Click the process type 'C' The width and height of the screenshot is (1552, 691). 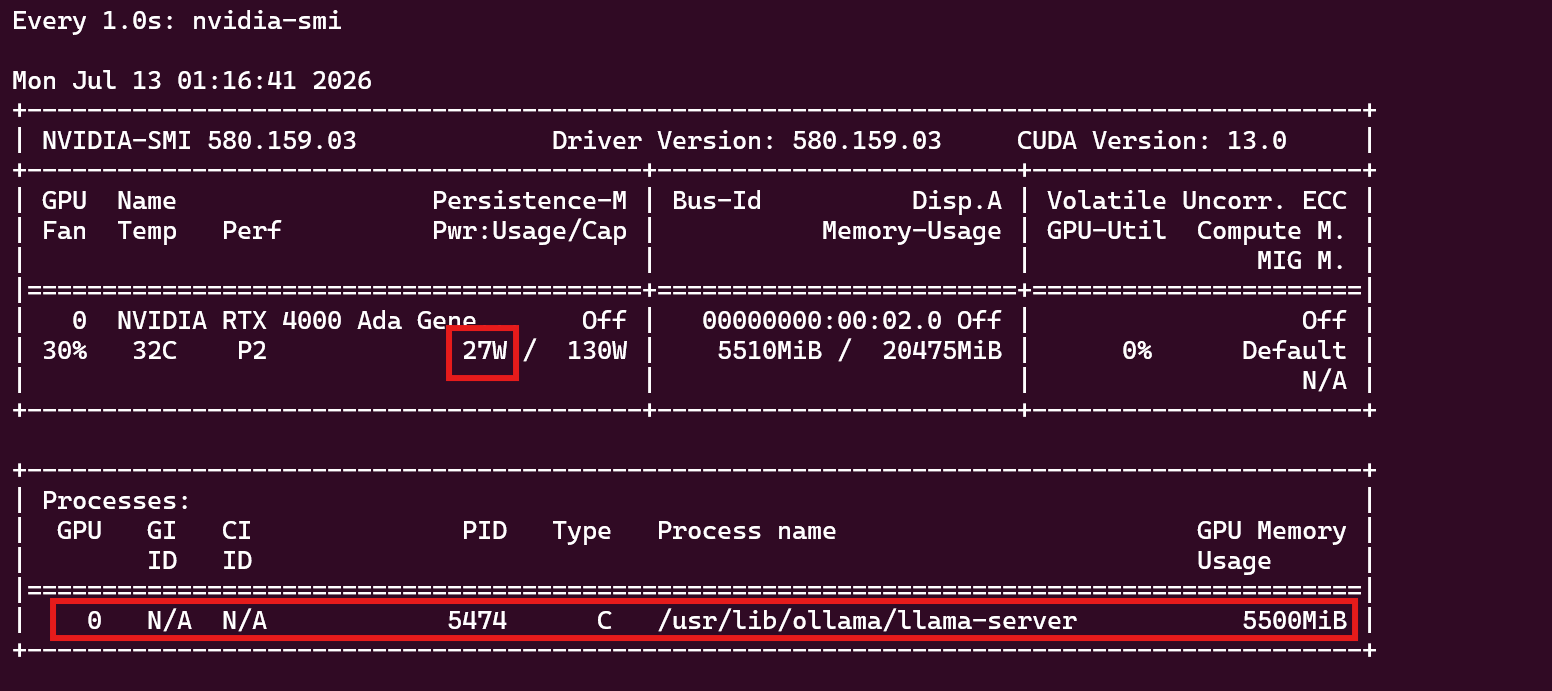tap(604, 621)
